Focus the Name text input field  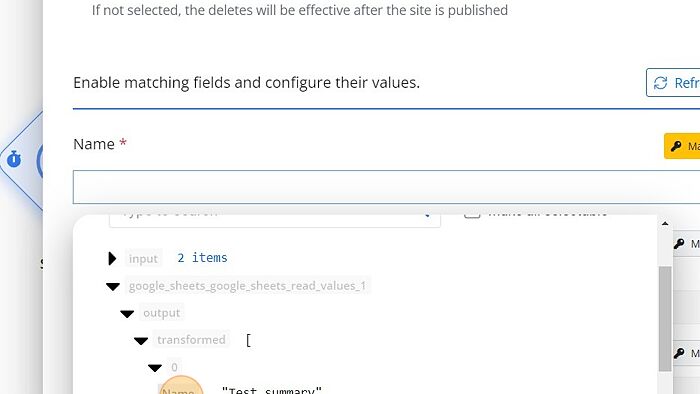386,187
